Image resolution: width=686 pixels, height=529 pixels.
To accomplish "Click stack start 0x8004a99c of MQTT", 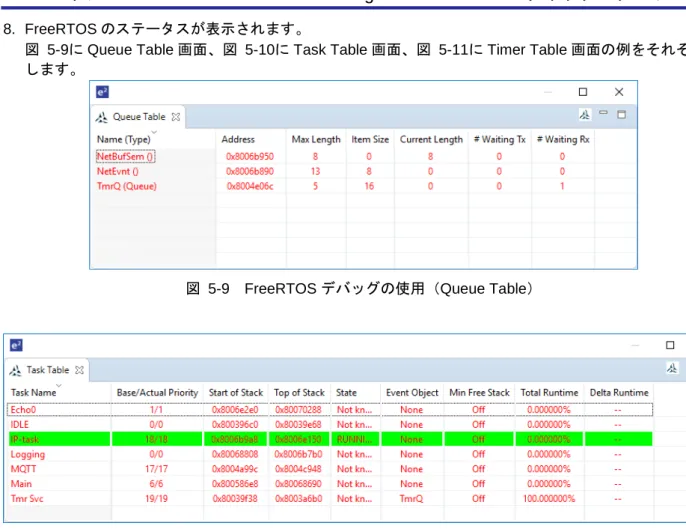I will click(x=235, y=469).
